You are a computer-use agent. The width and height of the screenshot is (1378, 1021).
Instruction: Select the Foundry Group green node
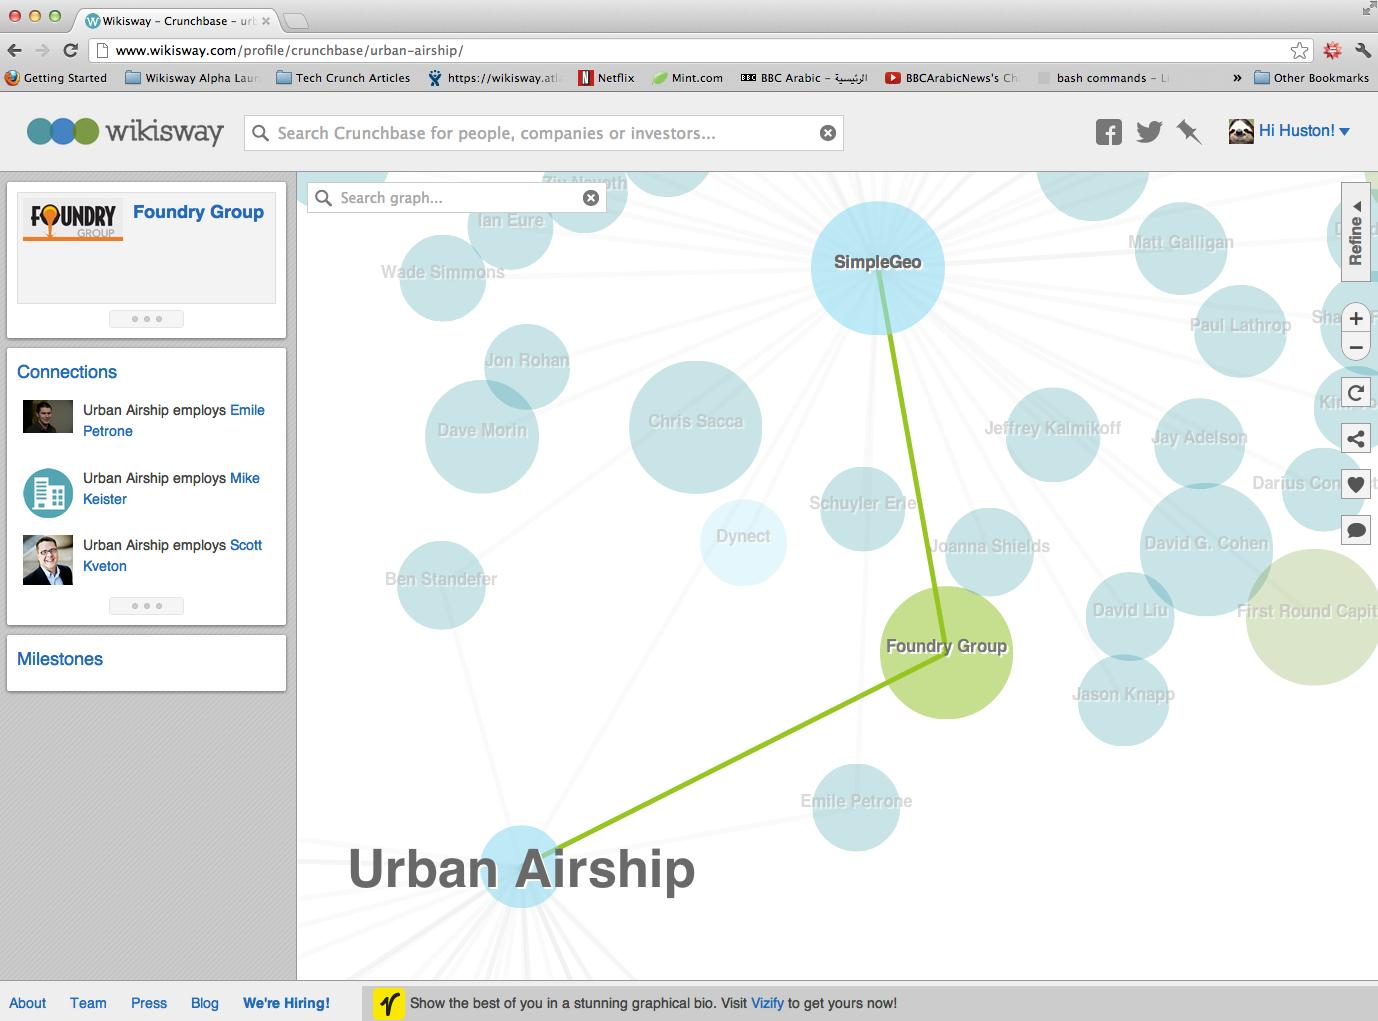(x=946, y=652)
